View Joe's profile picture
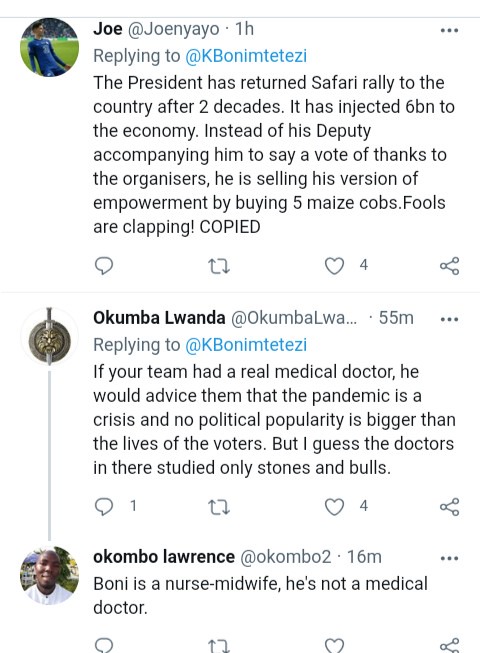The height and width of the screenshot is (653, 480). coord(50,47)
